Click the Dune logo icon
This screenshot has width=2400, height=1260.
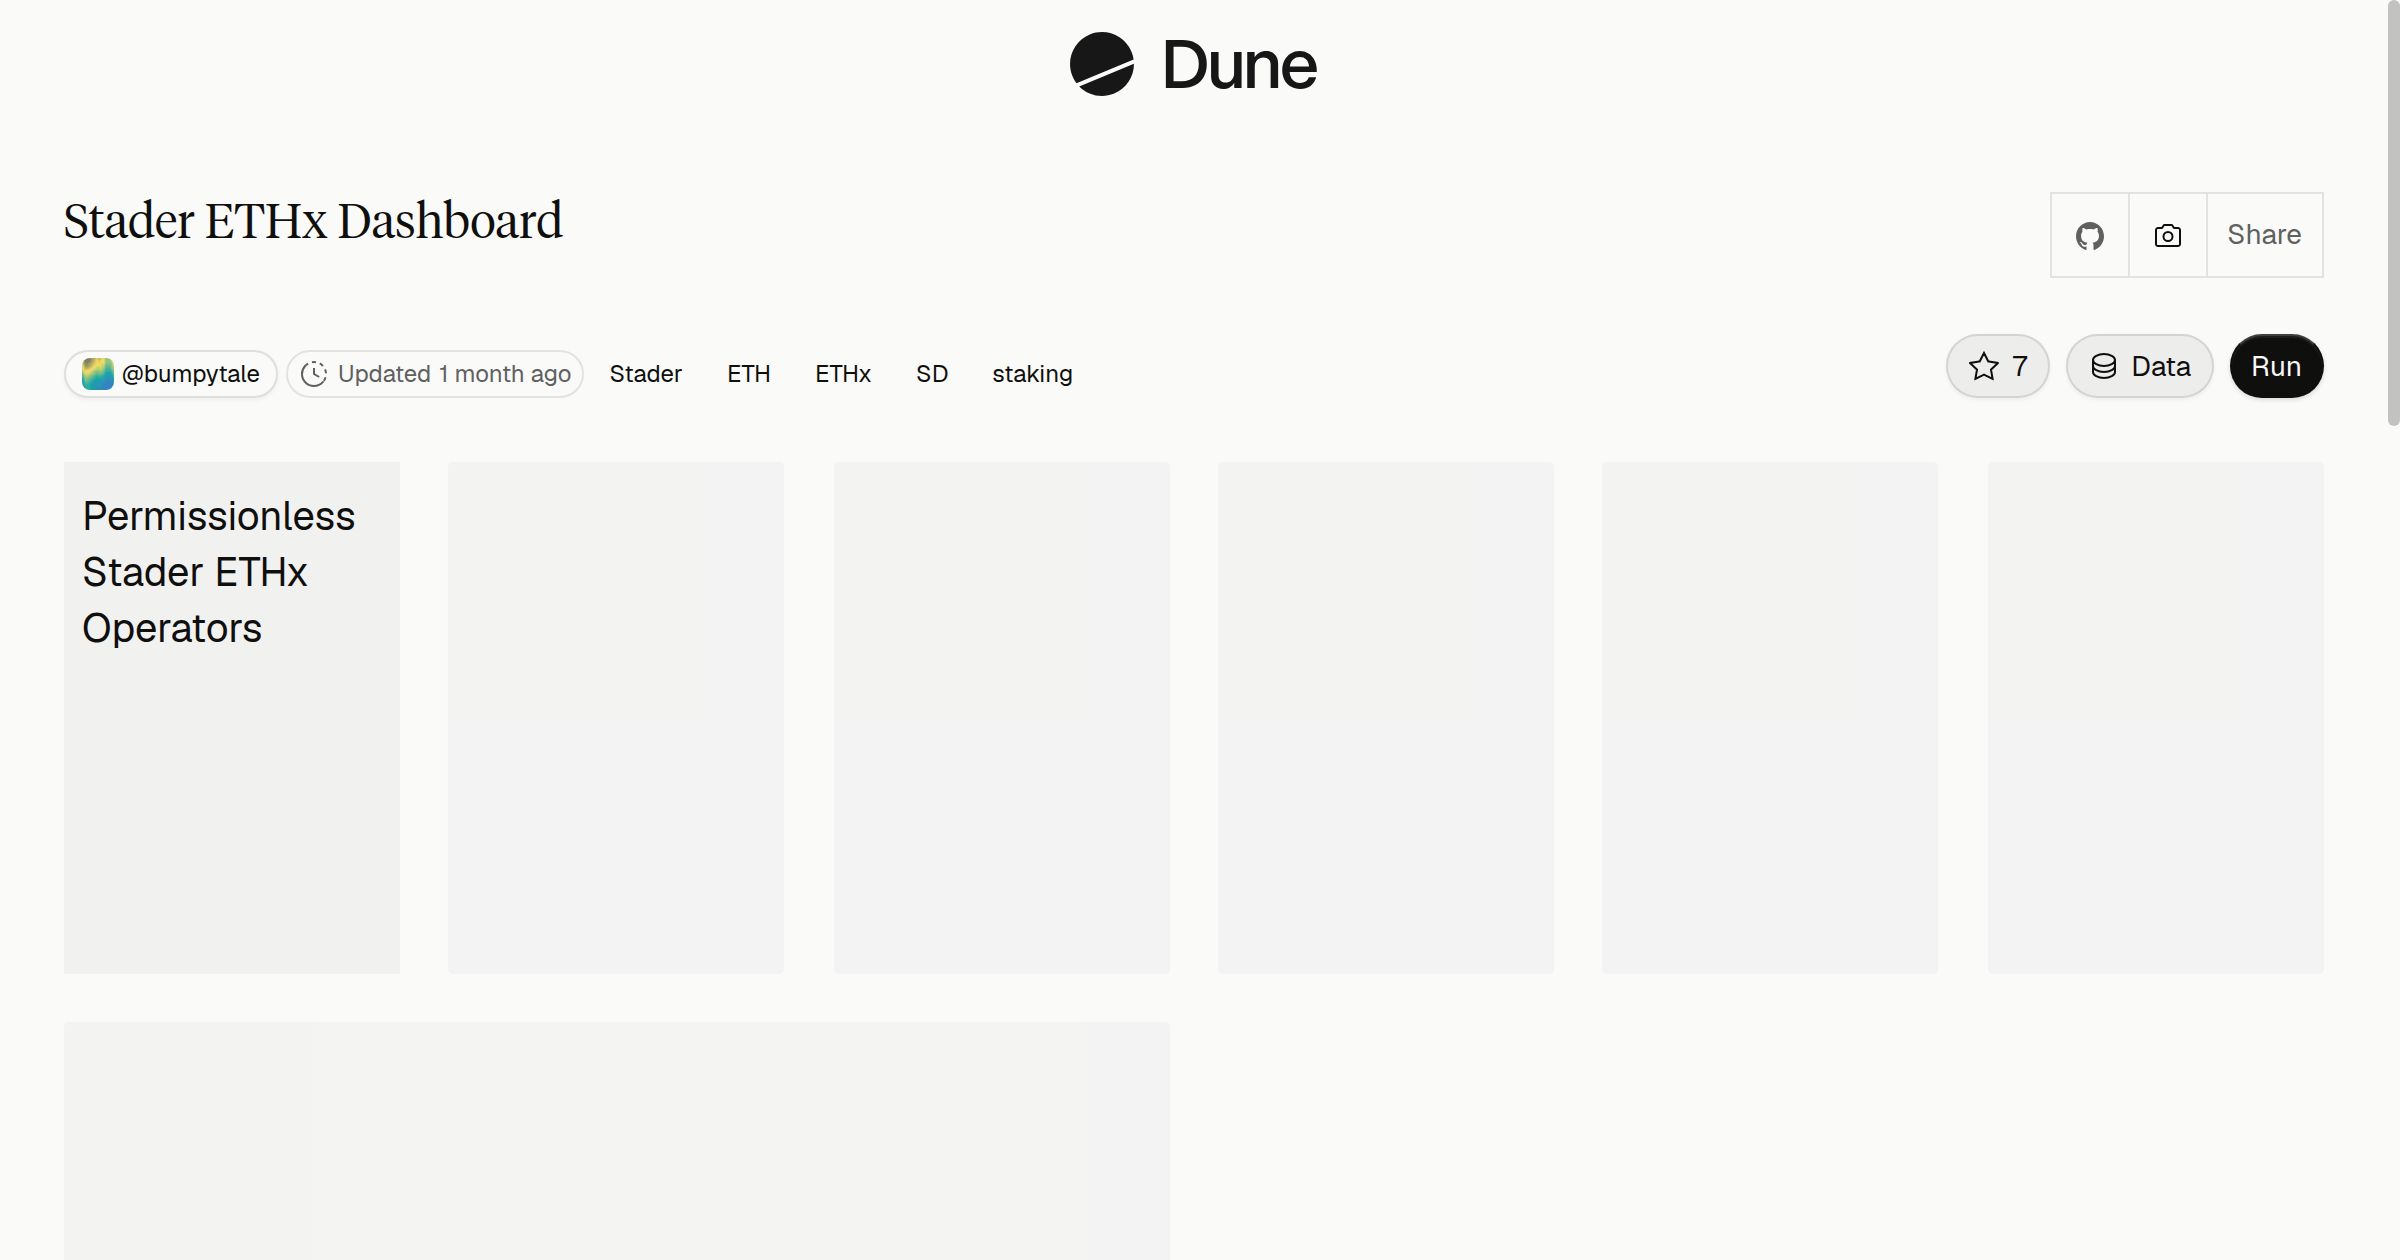[1101, 64]
